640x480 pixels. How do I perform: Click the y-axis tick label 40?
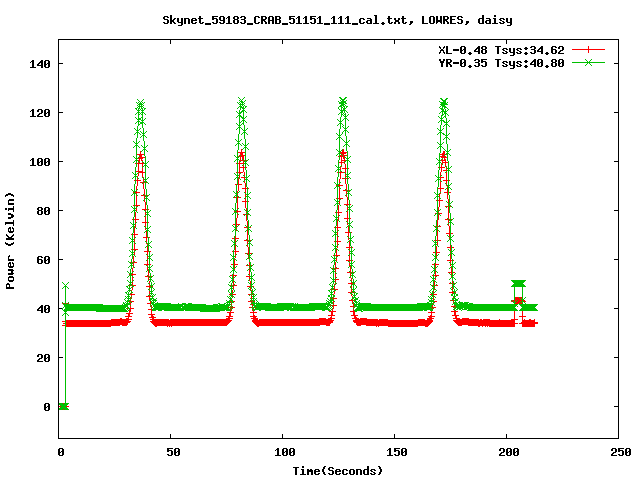43,309
